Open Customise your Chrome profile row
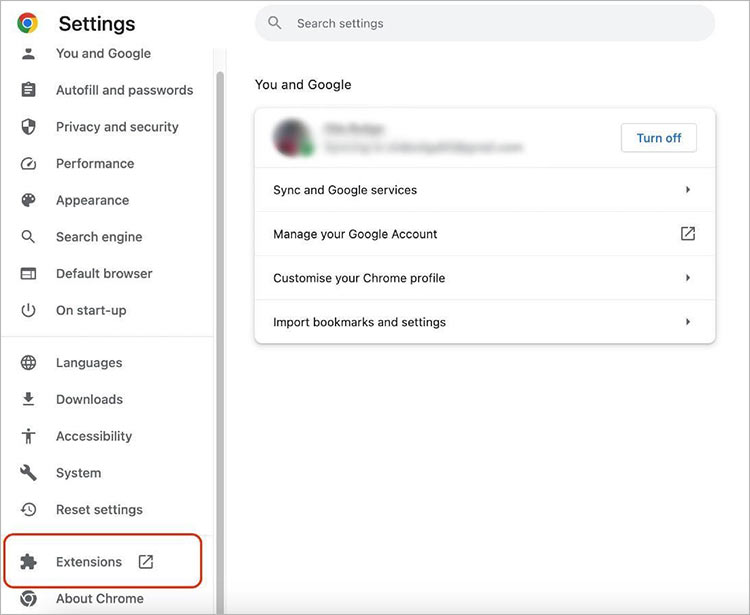The width and height of the screenshot is (750, 615). (x=485, y=278)
